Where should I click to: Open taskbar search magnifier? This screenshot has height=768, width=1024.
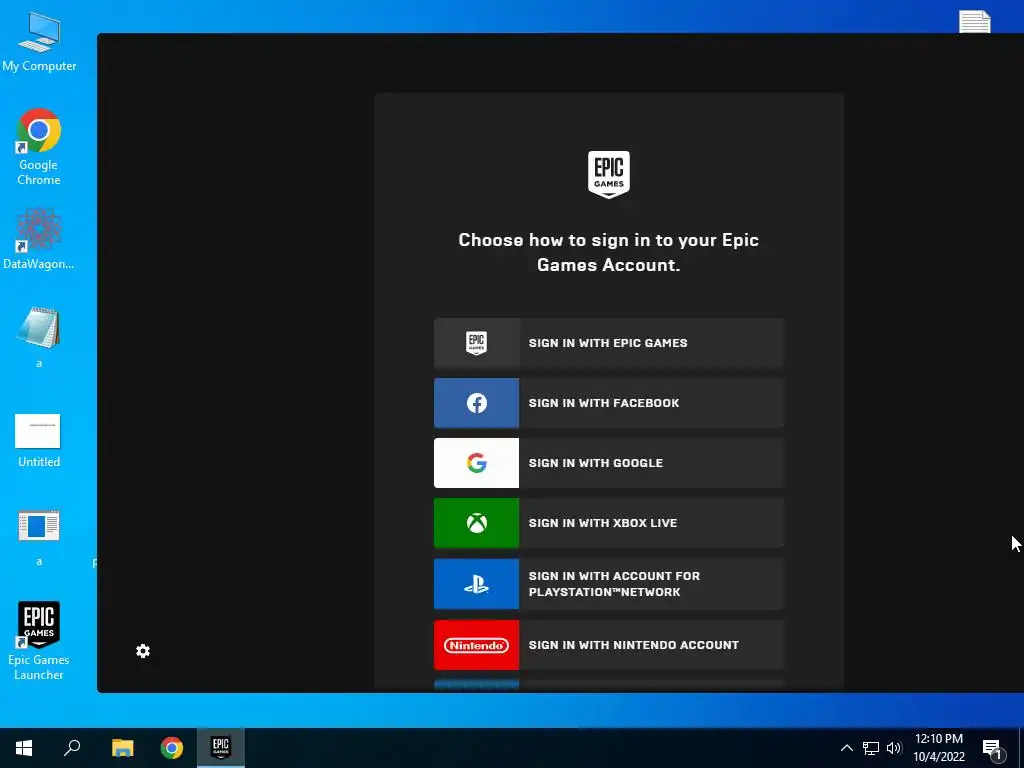point(72,748)
